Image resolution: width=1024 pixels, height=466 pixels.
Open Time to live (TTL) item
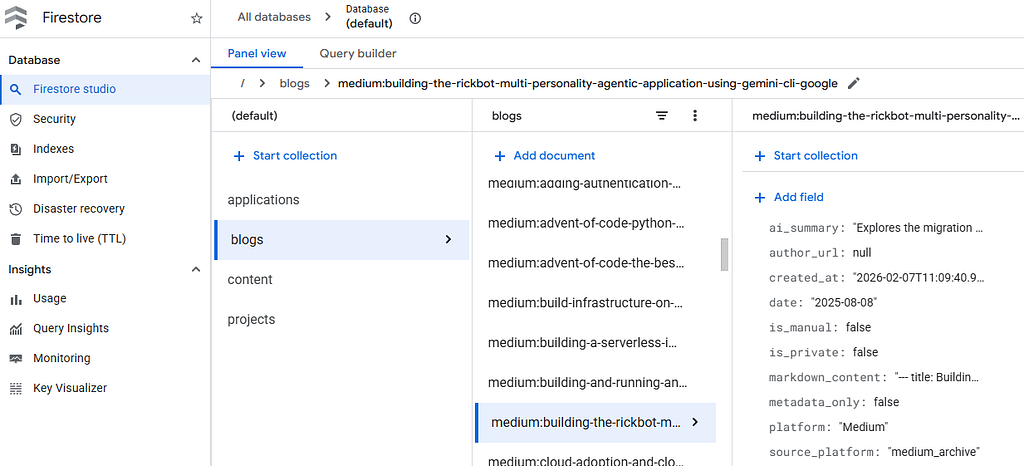tap(105, 240)
